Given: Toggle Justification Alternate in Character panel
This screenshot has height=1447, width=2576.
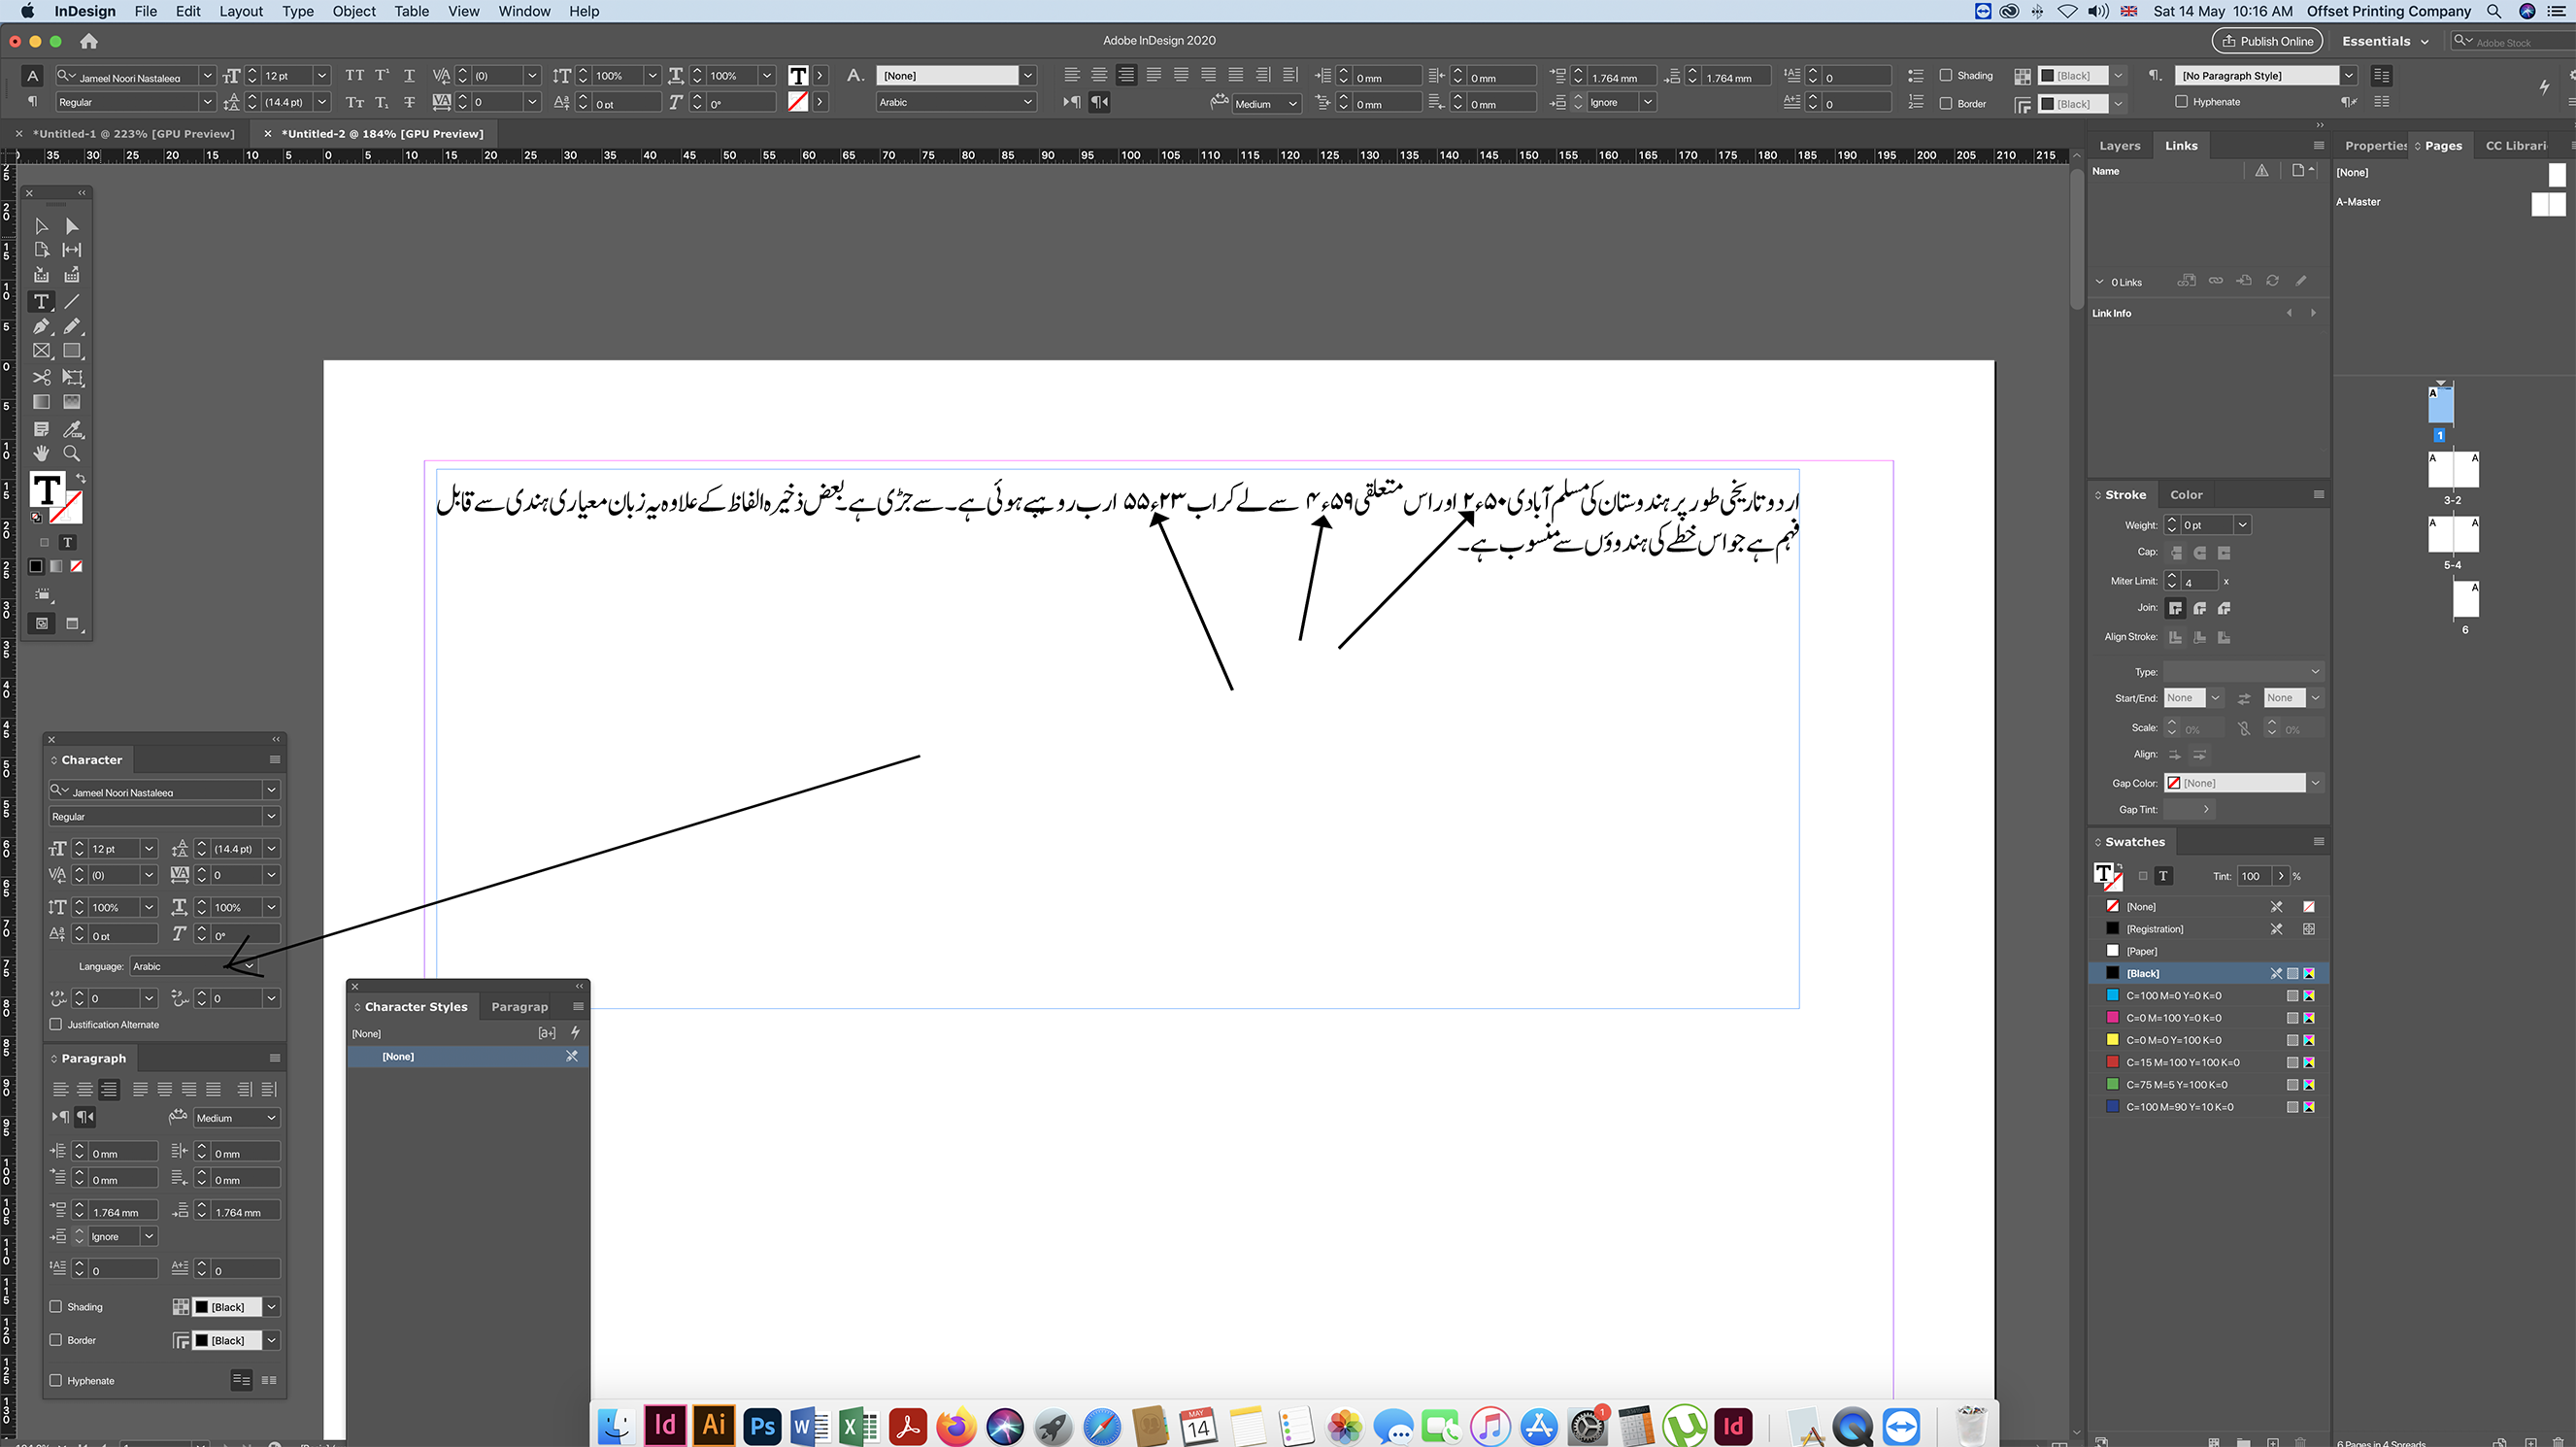Looking at the screenshot, I should point(56,1024).
